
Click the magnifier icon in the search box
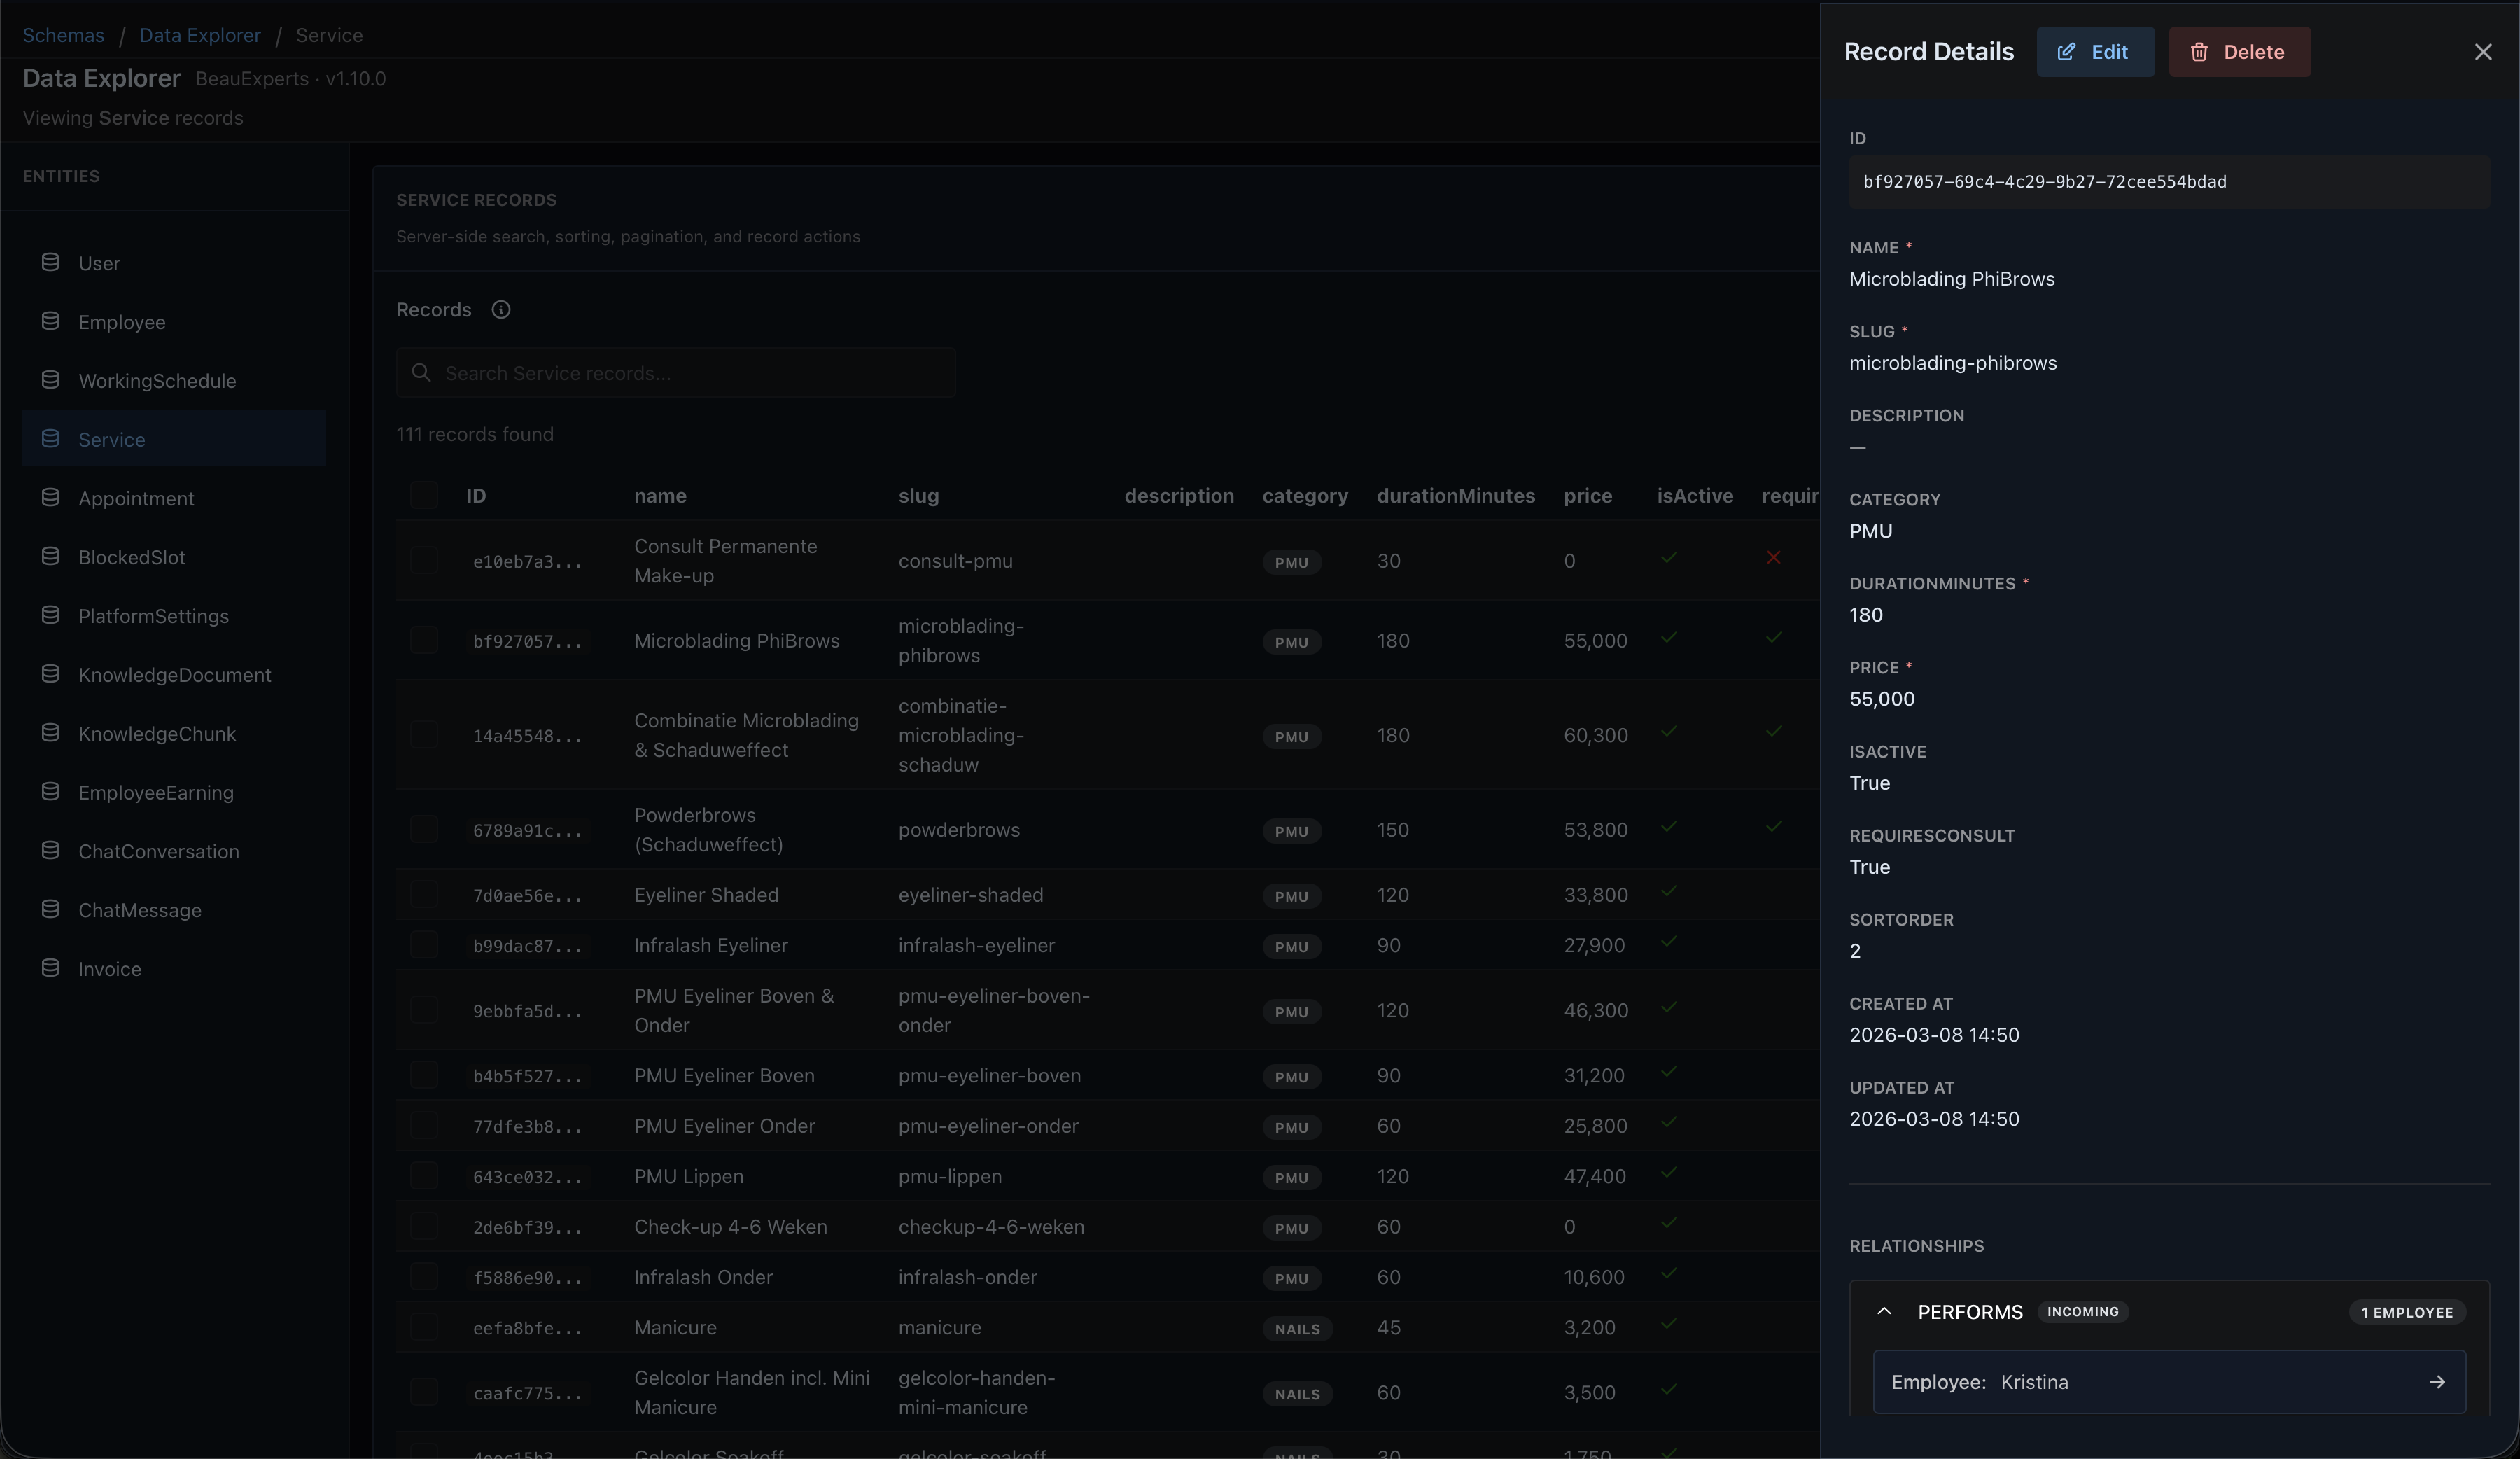pyautogui.click(x=421, y=373)
